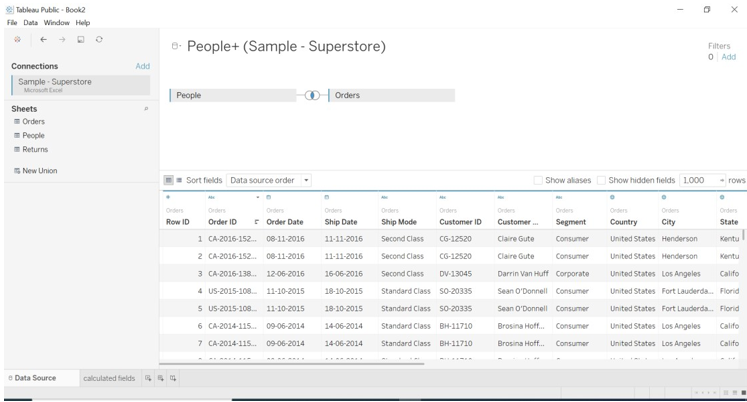The image size is (747, 402).
Task: Click the Orders sheet table icon
Action: pos(17,121)
